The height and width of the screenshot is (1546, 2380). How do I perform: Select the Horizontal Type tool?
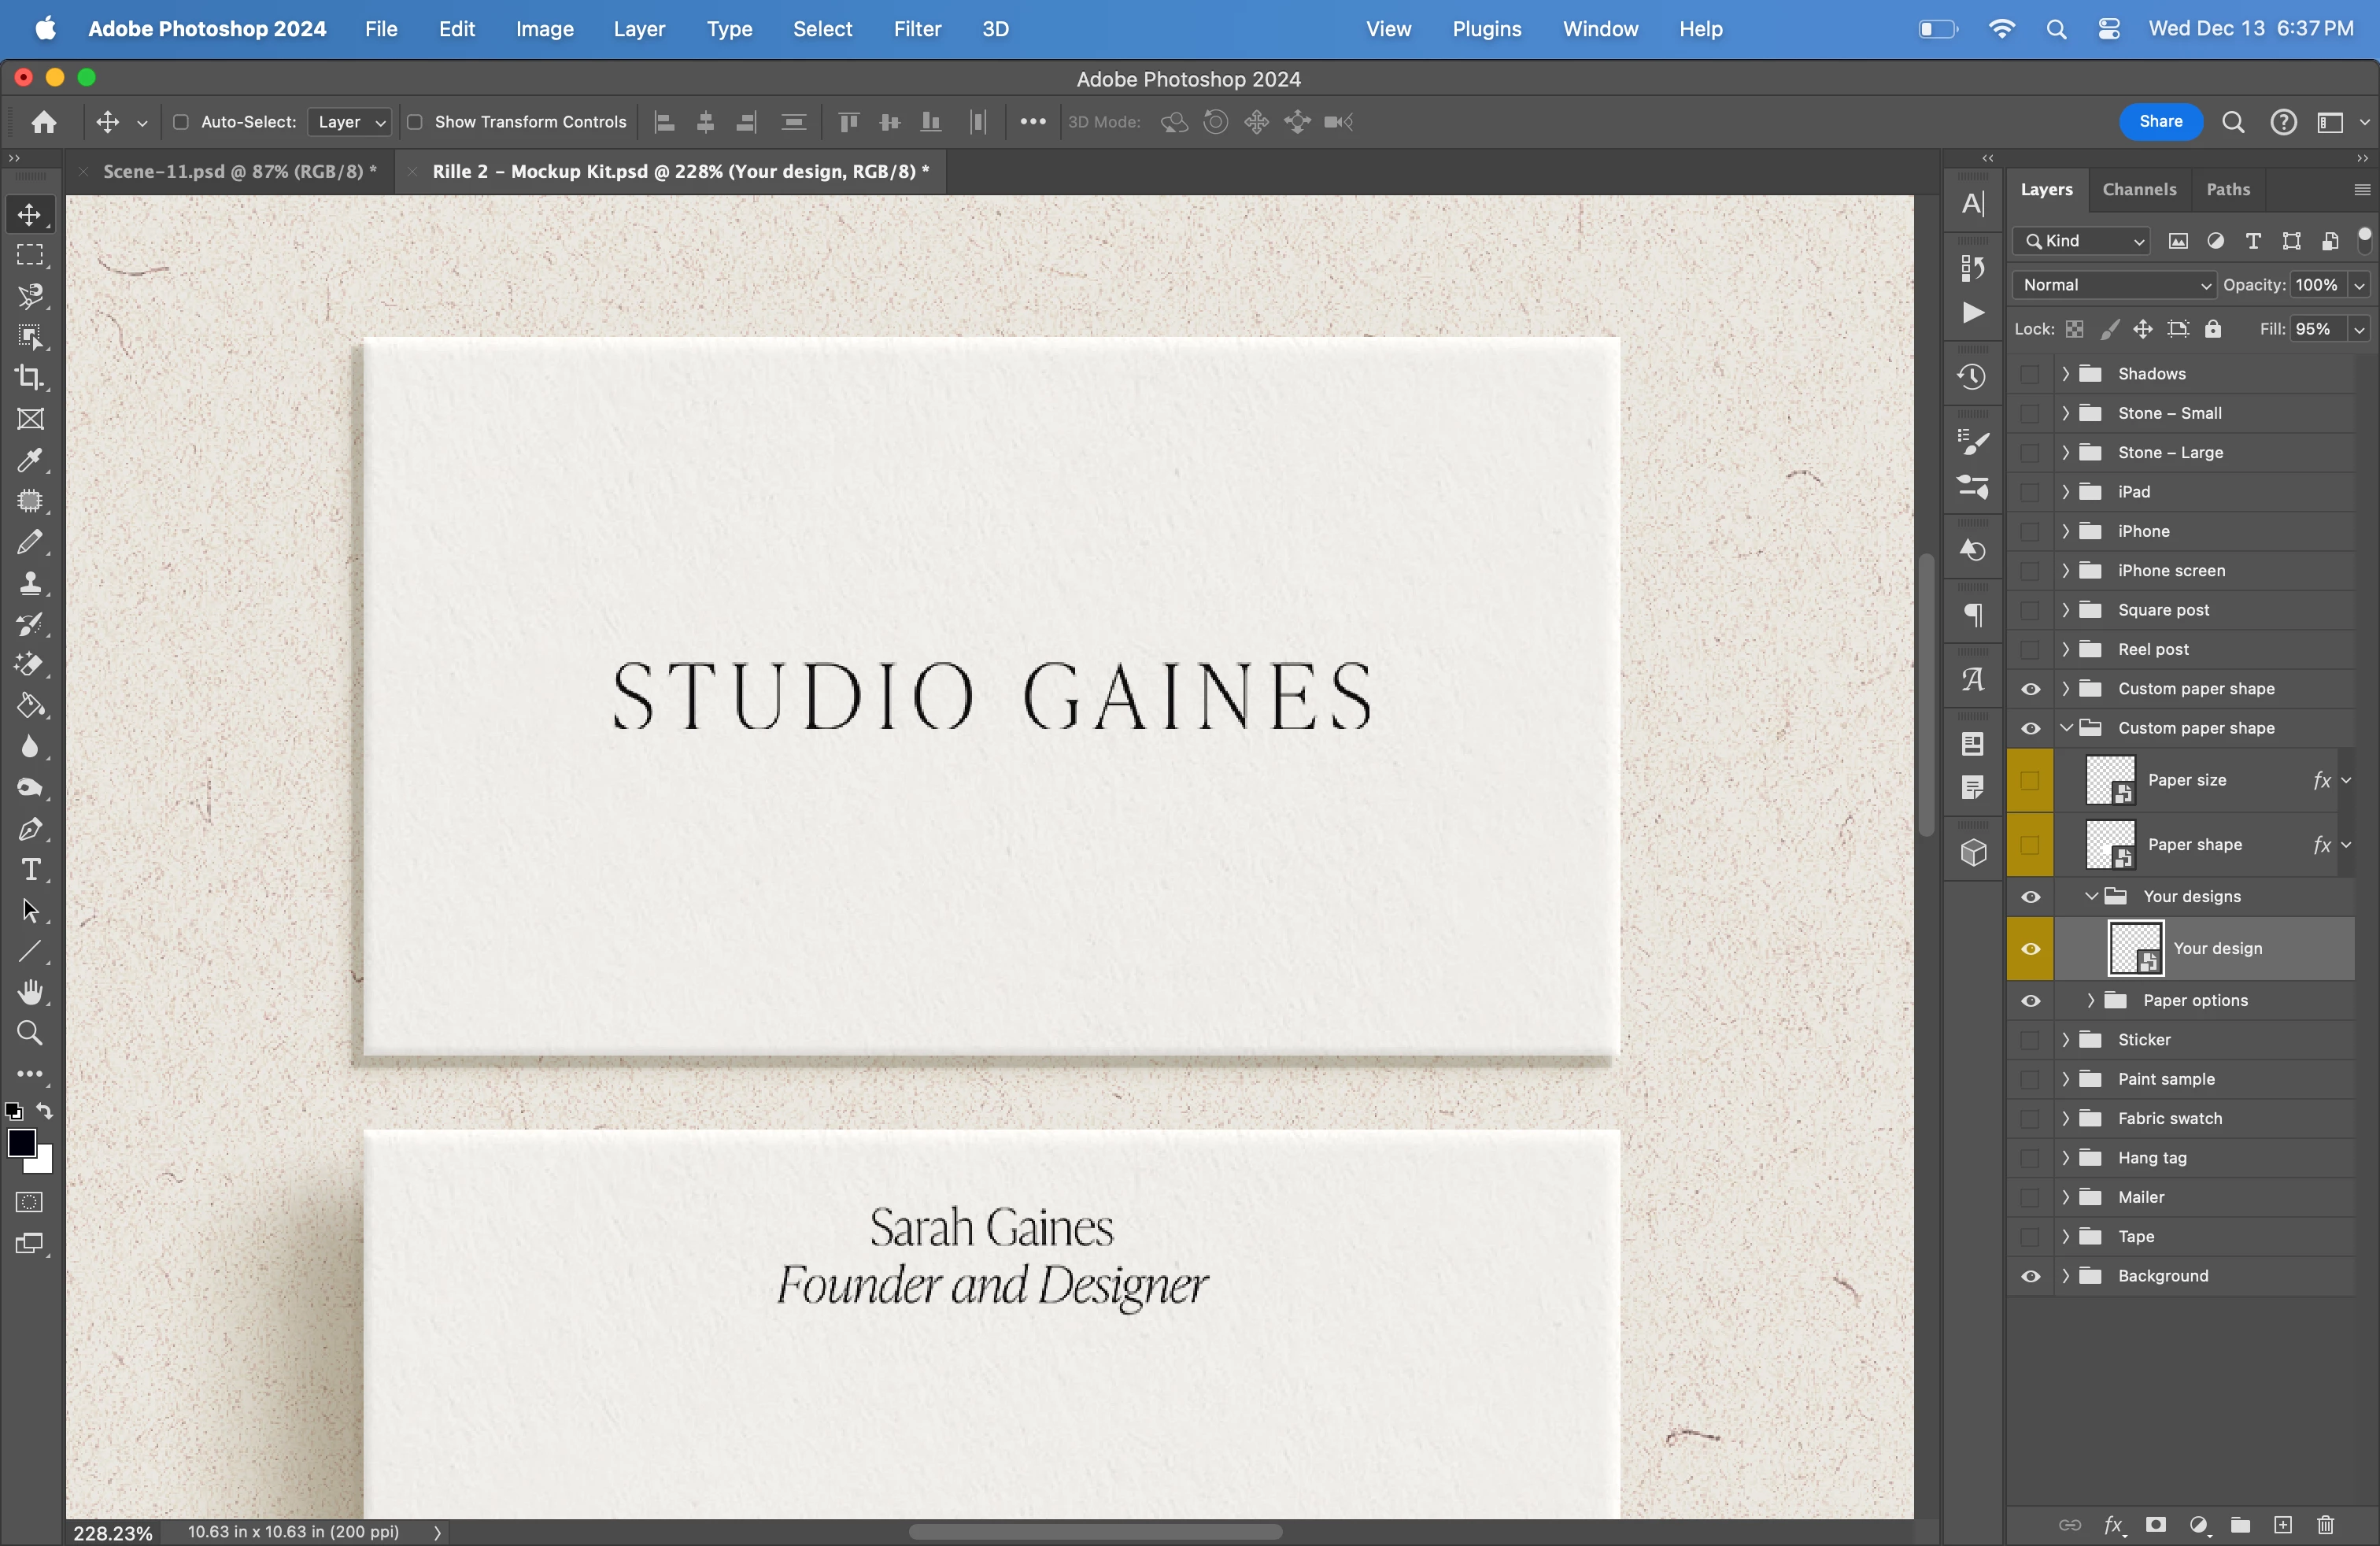[x=30, y=870]
